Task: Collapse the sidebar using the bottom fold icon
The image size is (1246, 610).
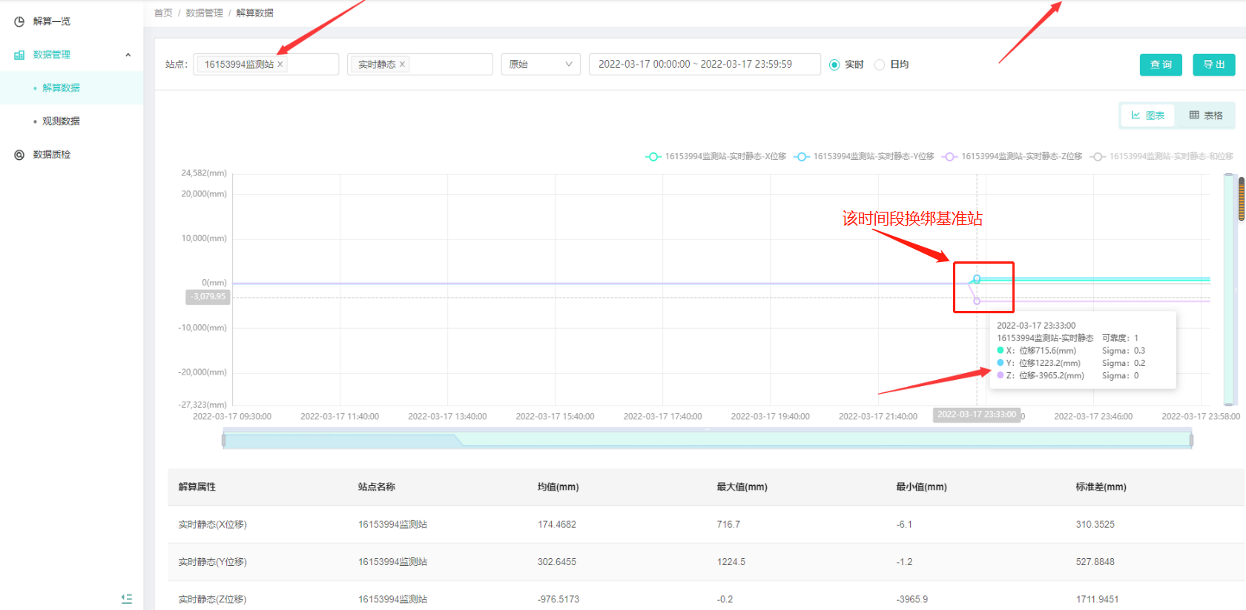Action: [127, 598]
